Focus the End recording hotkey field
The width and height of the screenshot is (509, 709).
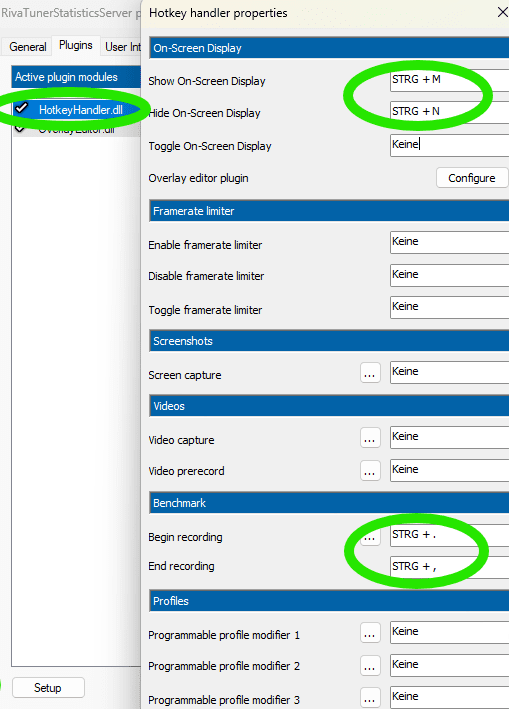[x=449, y=567]
